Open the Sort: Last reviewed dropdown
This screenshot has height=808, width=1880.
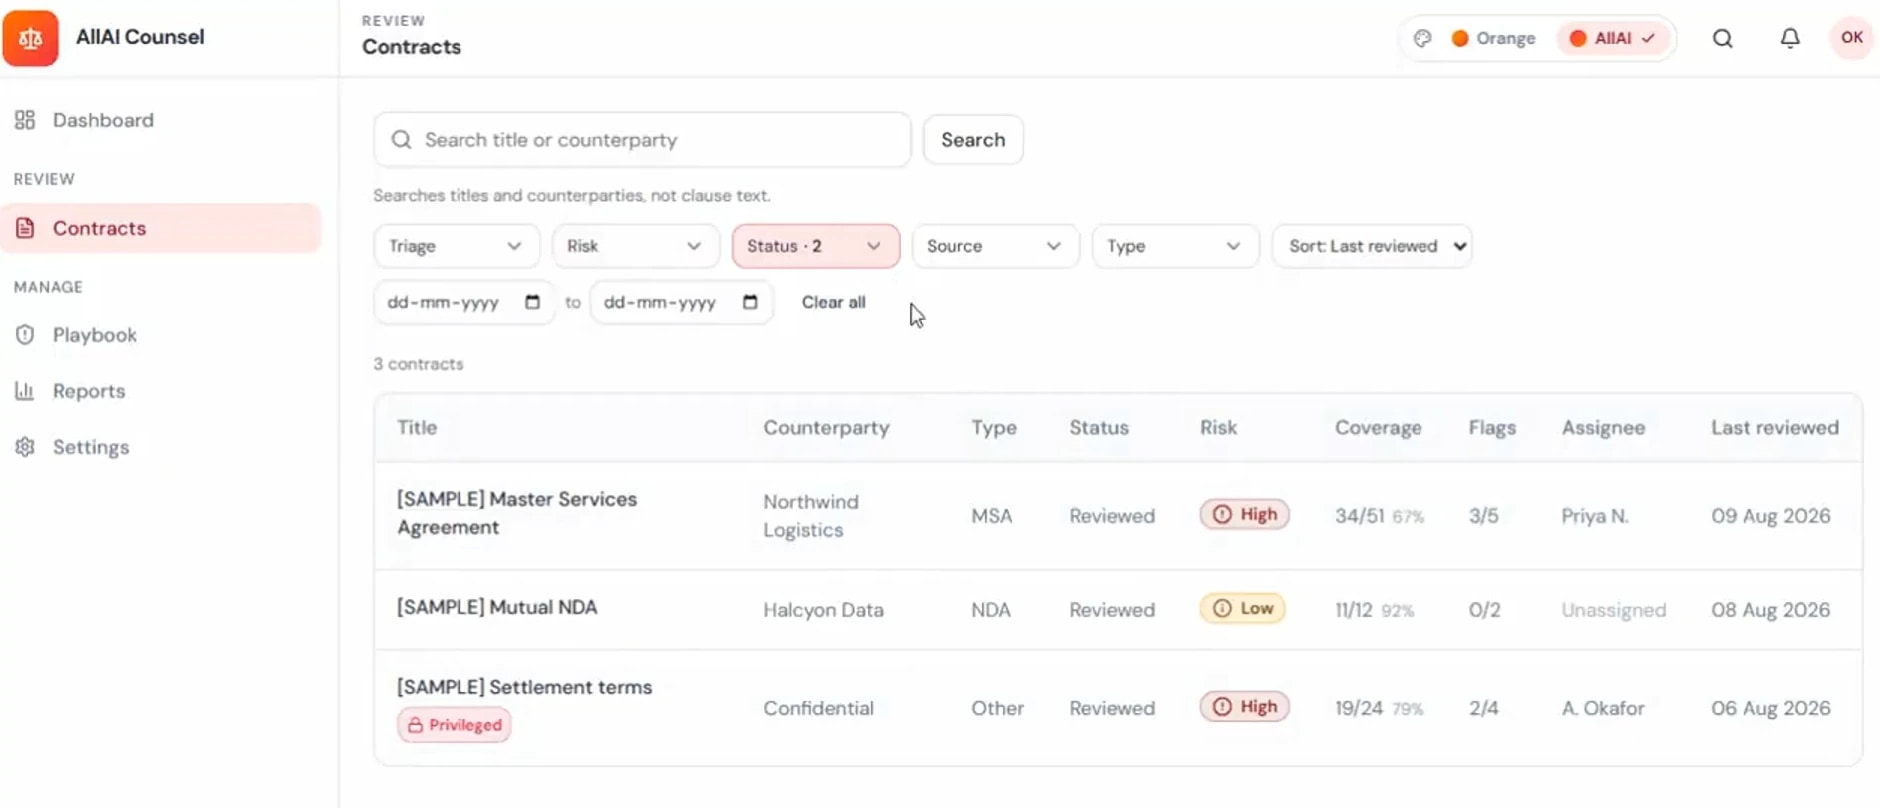point(1372,246)
